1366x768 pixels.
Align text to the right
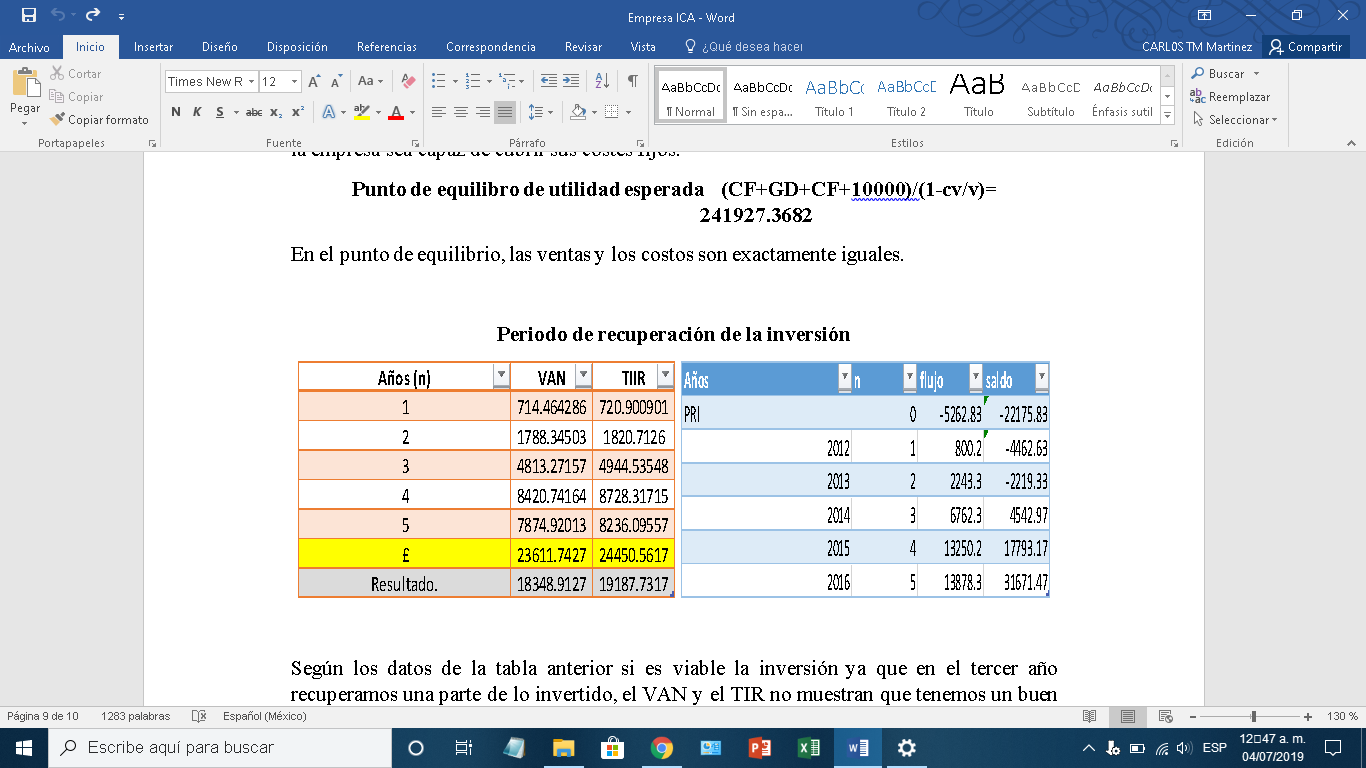483,112
